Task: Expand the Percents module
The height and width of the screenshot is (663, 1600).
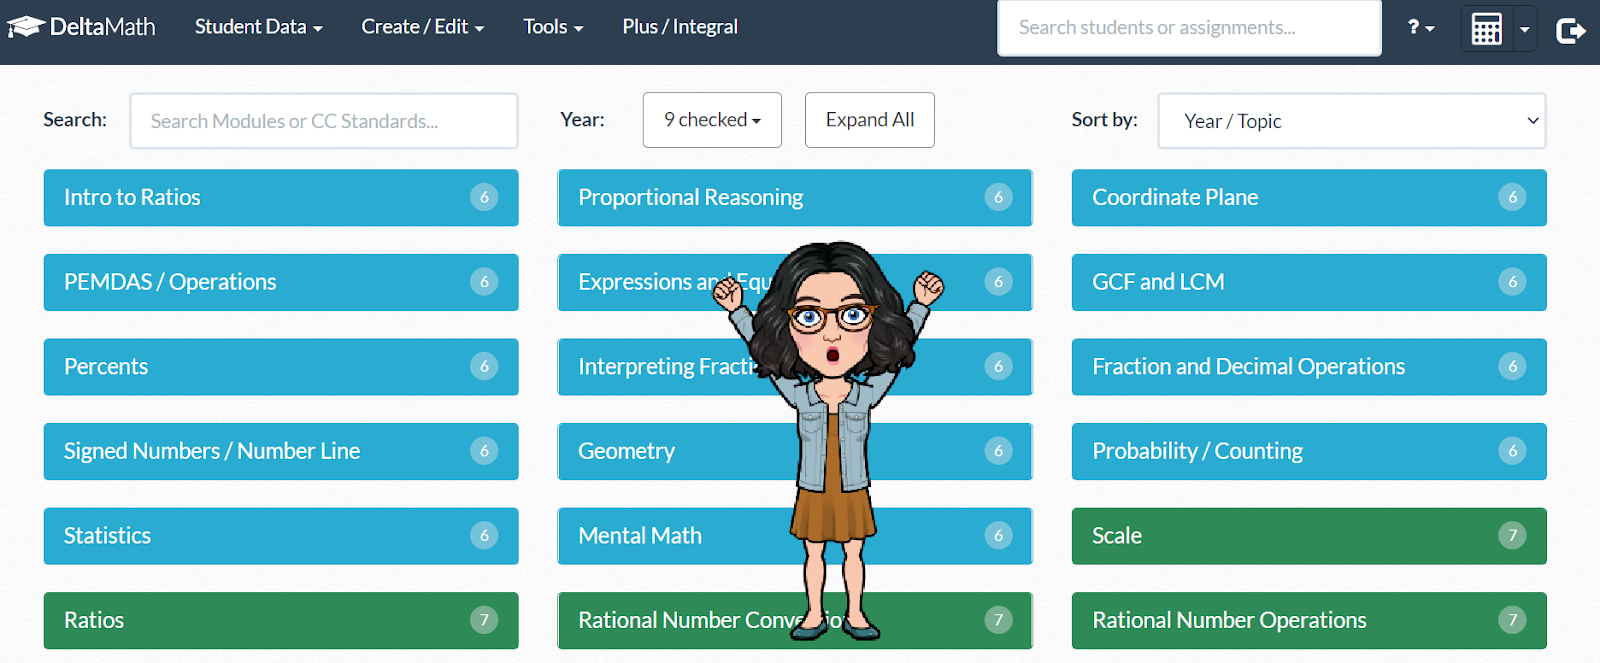Action: pyautogui.click(x=281, y=367)
